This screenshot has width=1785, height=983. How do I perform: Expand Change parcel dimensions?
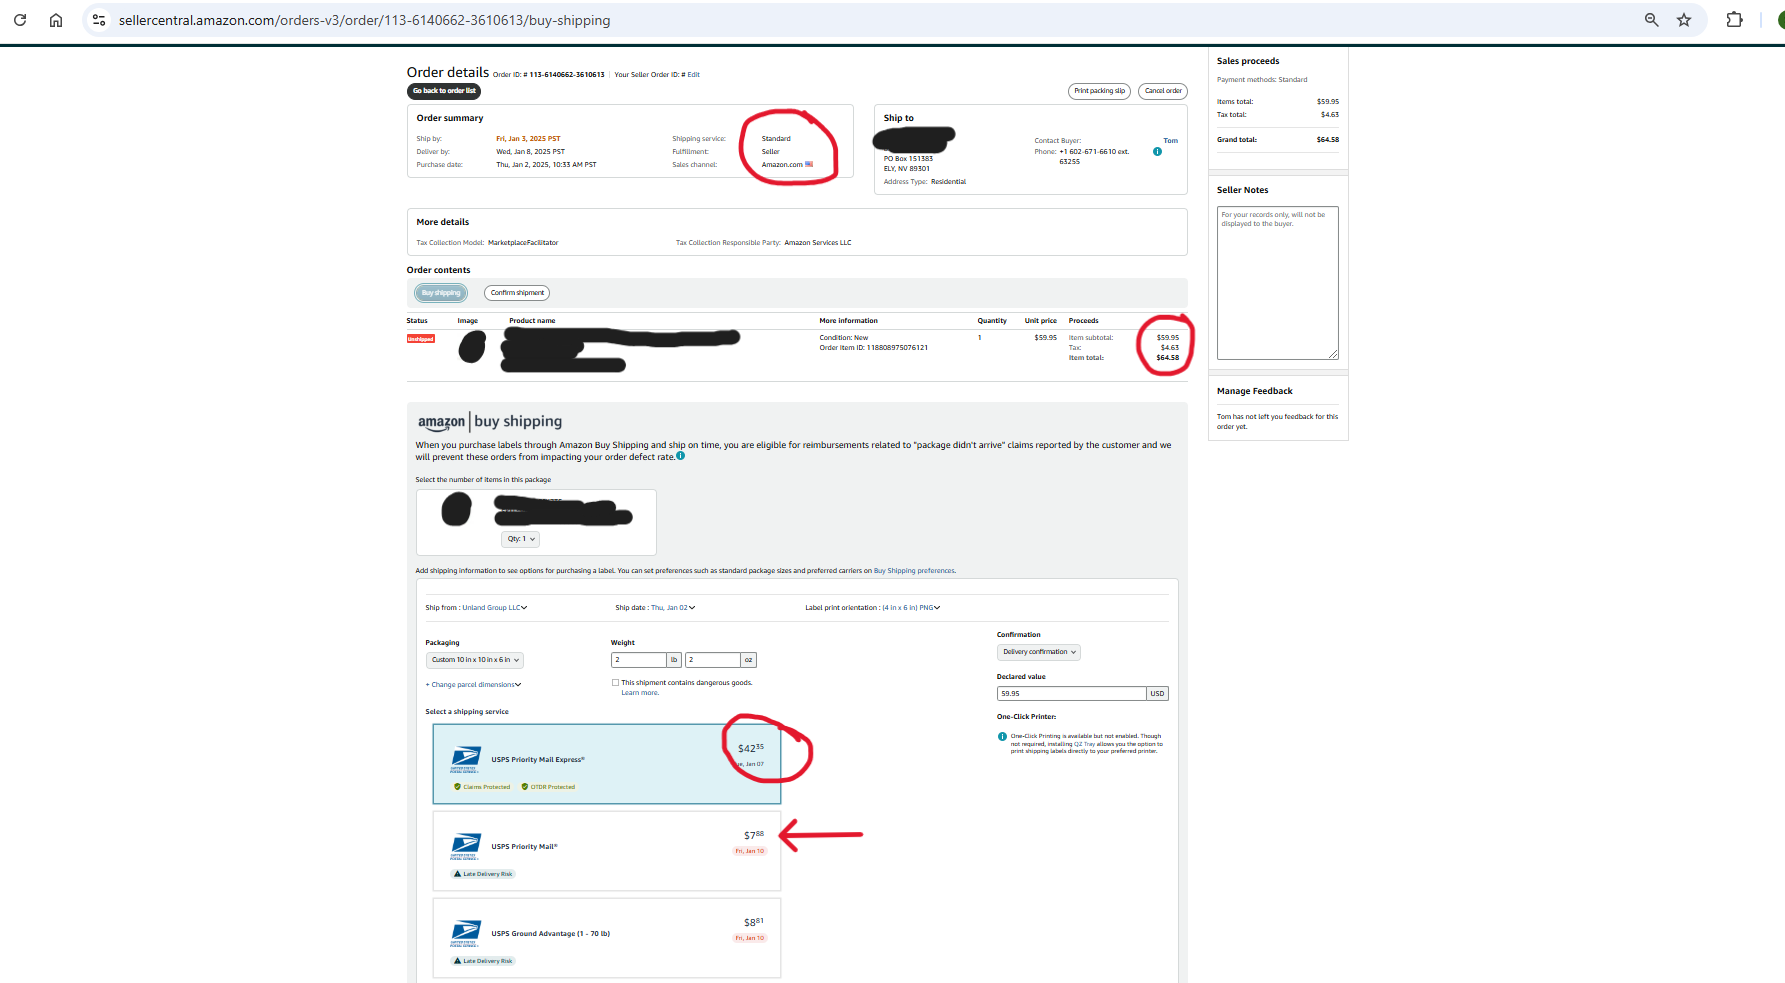[473, 685]
